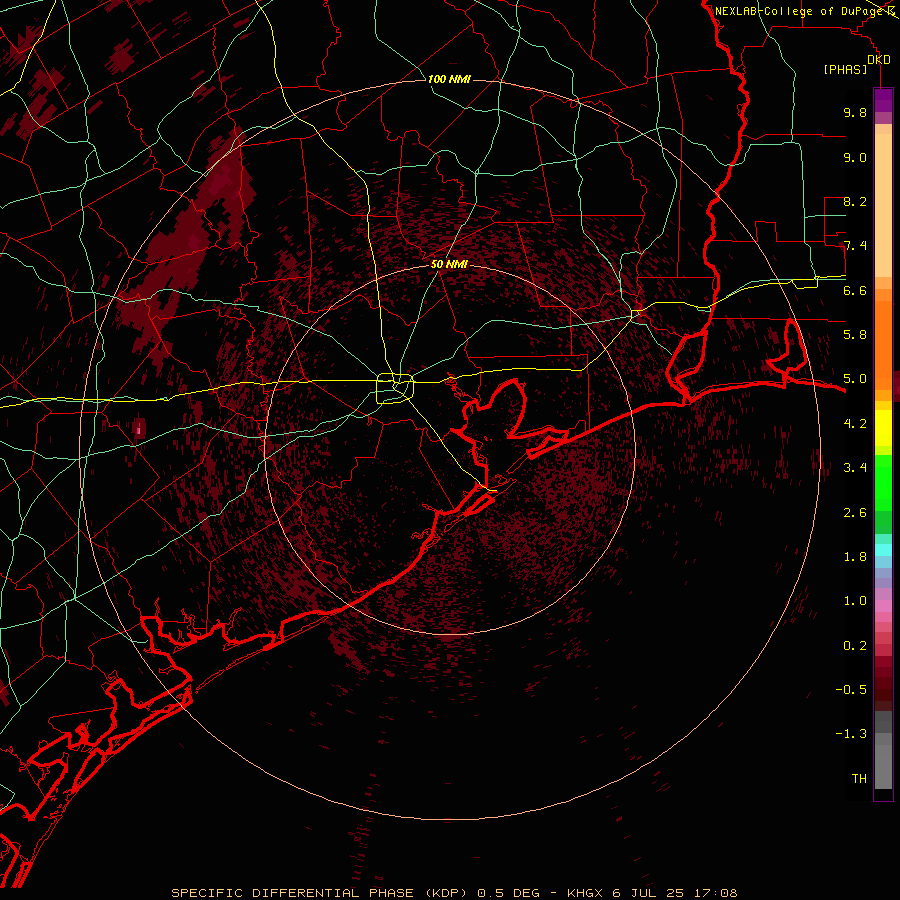Click the 3.4 scale value

(855, 468)
